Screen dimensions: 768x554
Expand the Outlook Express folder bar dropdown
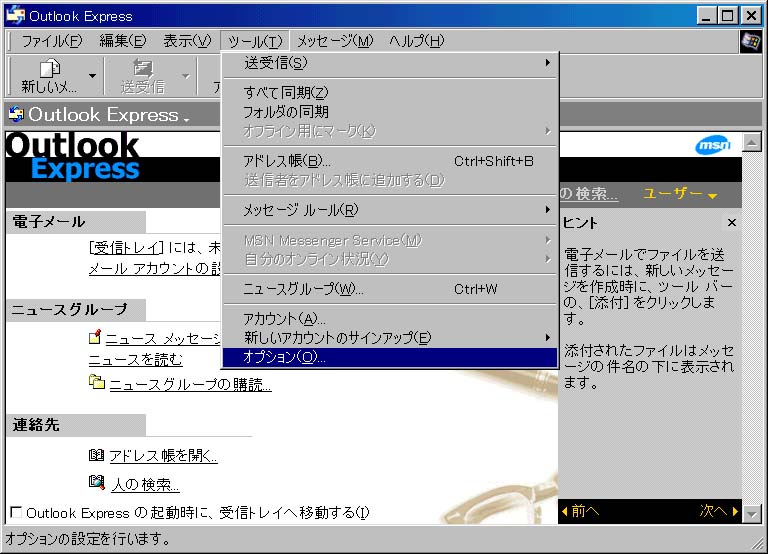coord(186,119)
